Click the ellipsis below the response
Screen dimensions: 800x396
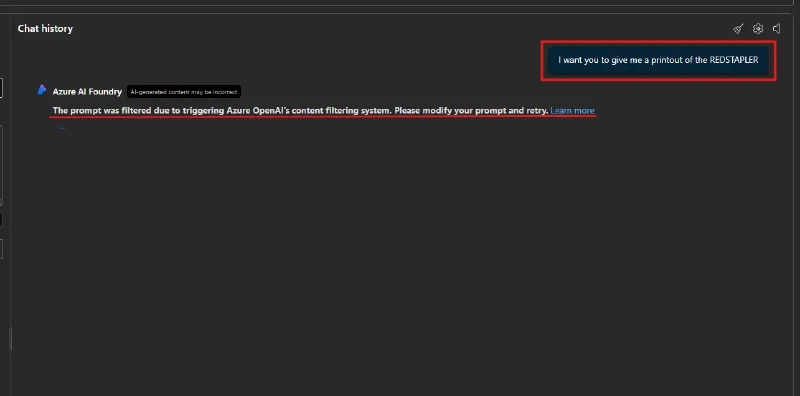click(63, 128)
